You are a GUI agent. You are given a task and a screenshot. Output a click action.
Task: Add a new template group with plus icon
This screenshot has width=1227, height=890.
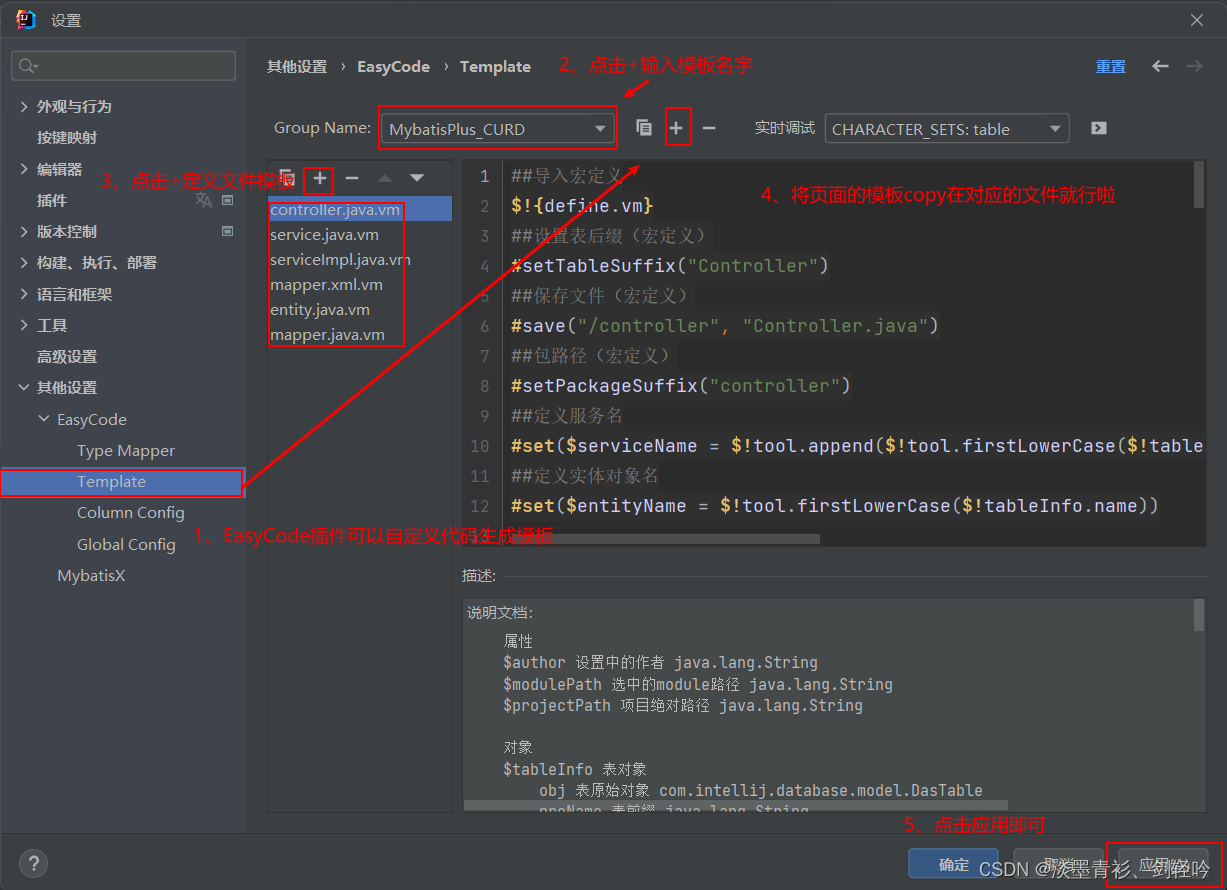[x=677, y=128]
